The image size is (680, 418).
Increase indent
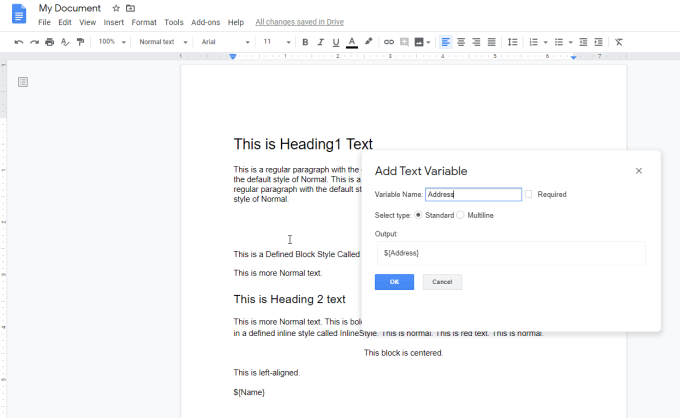tap(598, 42)
